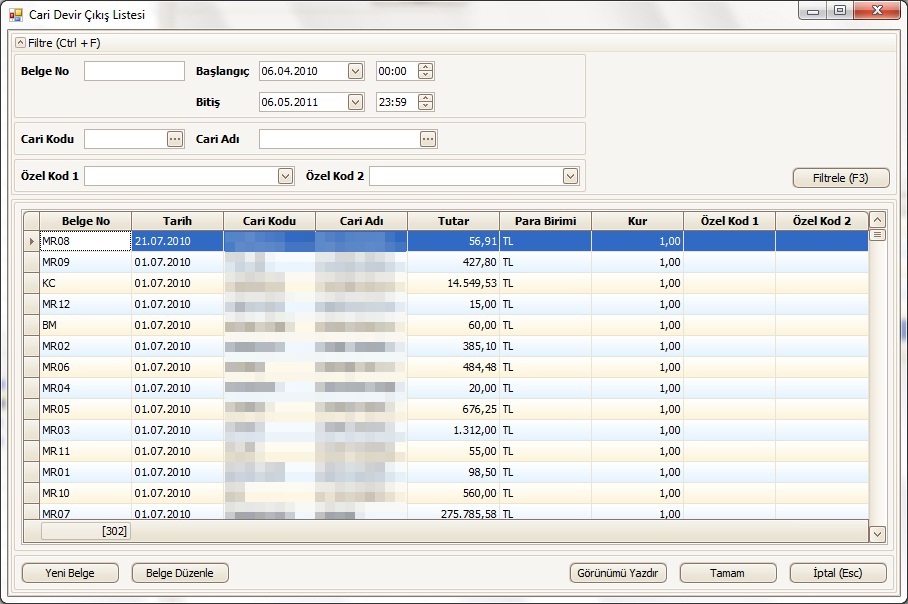The image size is (908, 604).
Task: Sort by Cari Adı column header
Action: 361,221
